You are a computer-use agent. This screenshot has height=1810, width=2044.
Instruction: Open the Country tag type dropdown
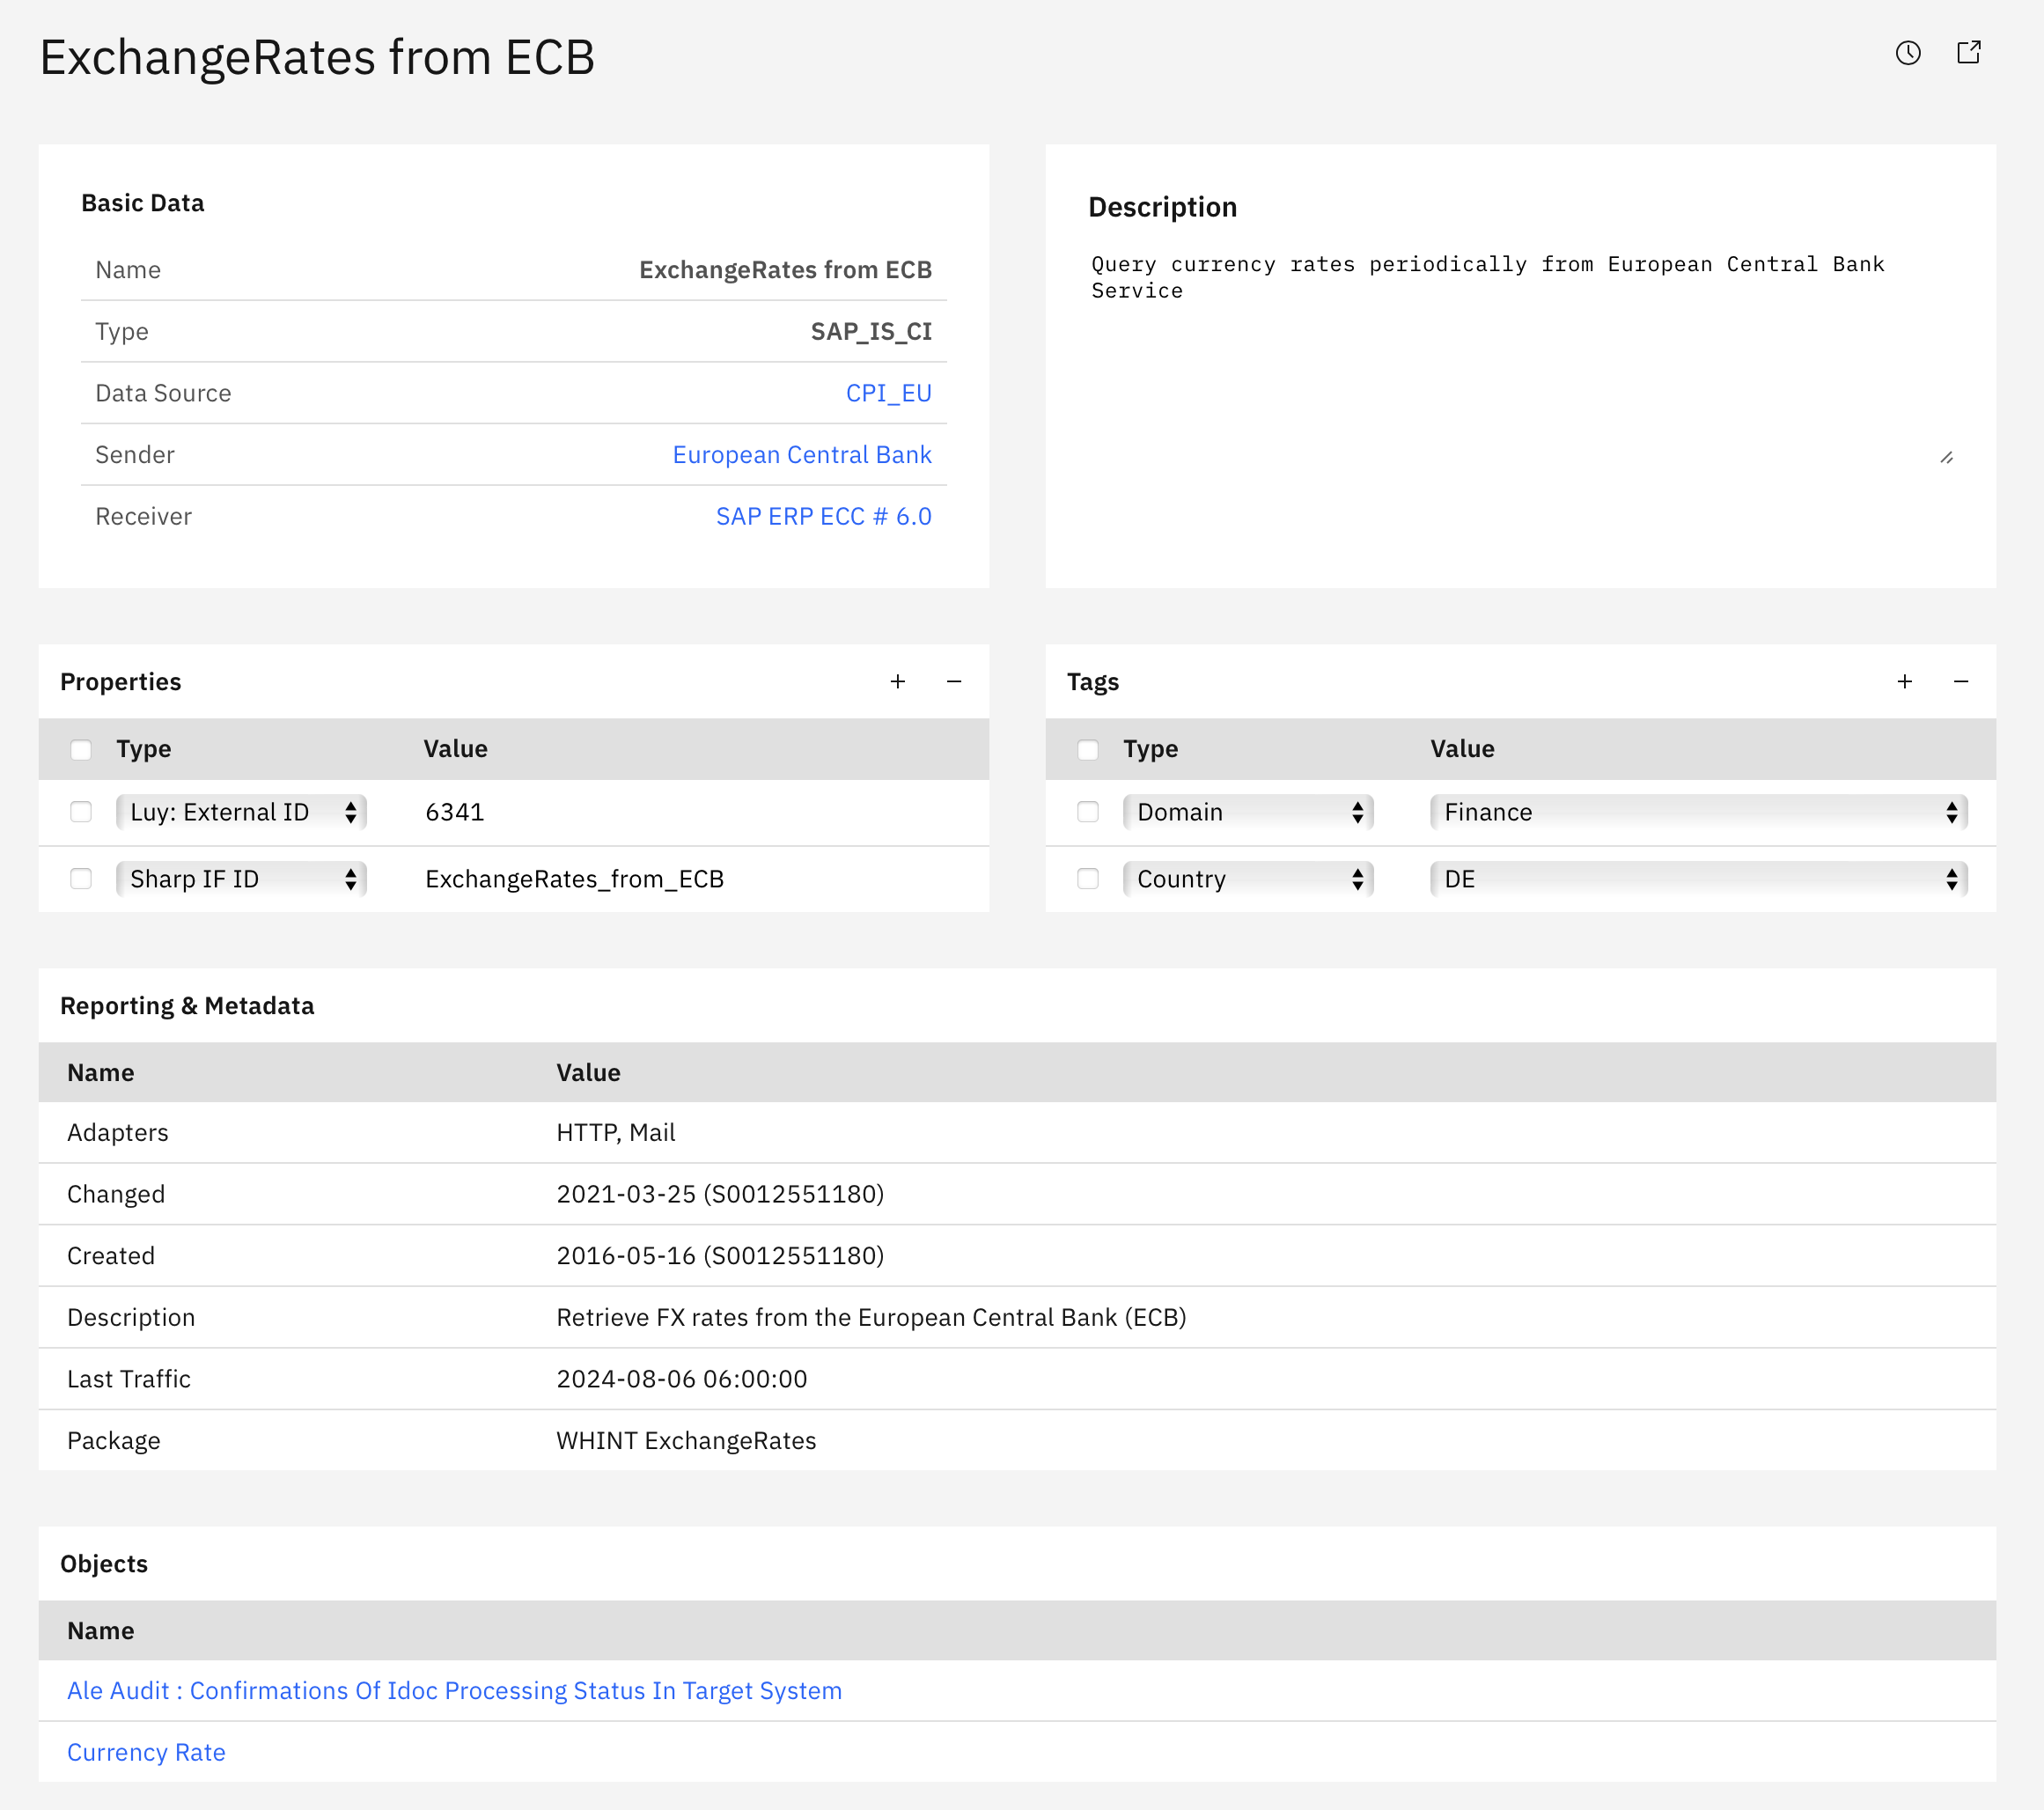pos(1248,879)
